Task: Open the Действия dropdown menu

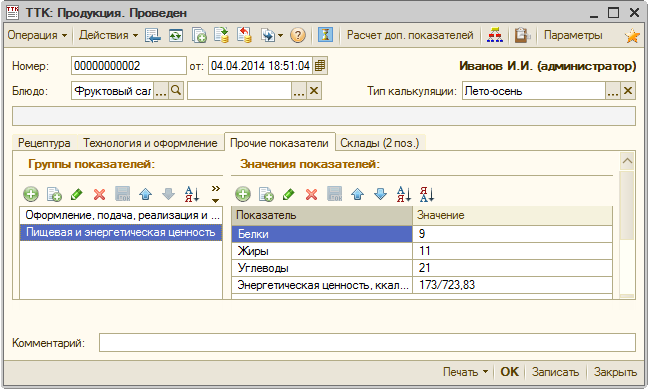Action: click(x=109, y=35)
